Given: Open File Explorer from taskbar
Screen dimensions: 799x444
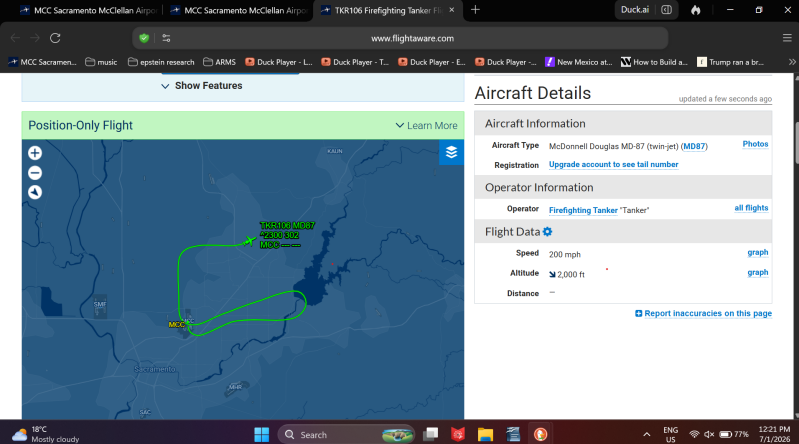Looking at the screenshot, I should 485,434.
